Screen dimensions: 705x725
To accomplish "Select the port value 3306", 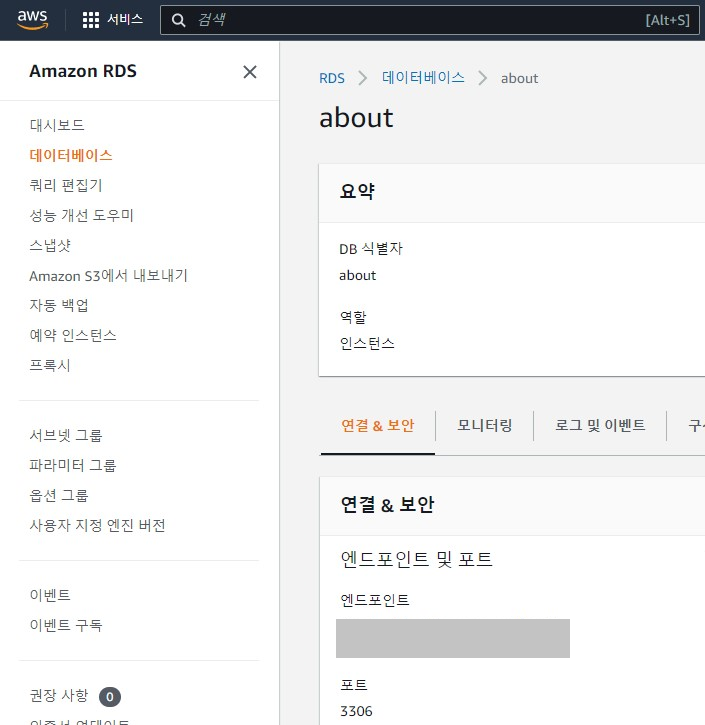I will pyautogui.click(x=356, y=711).
